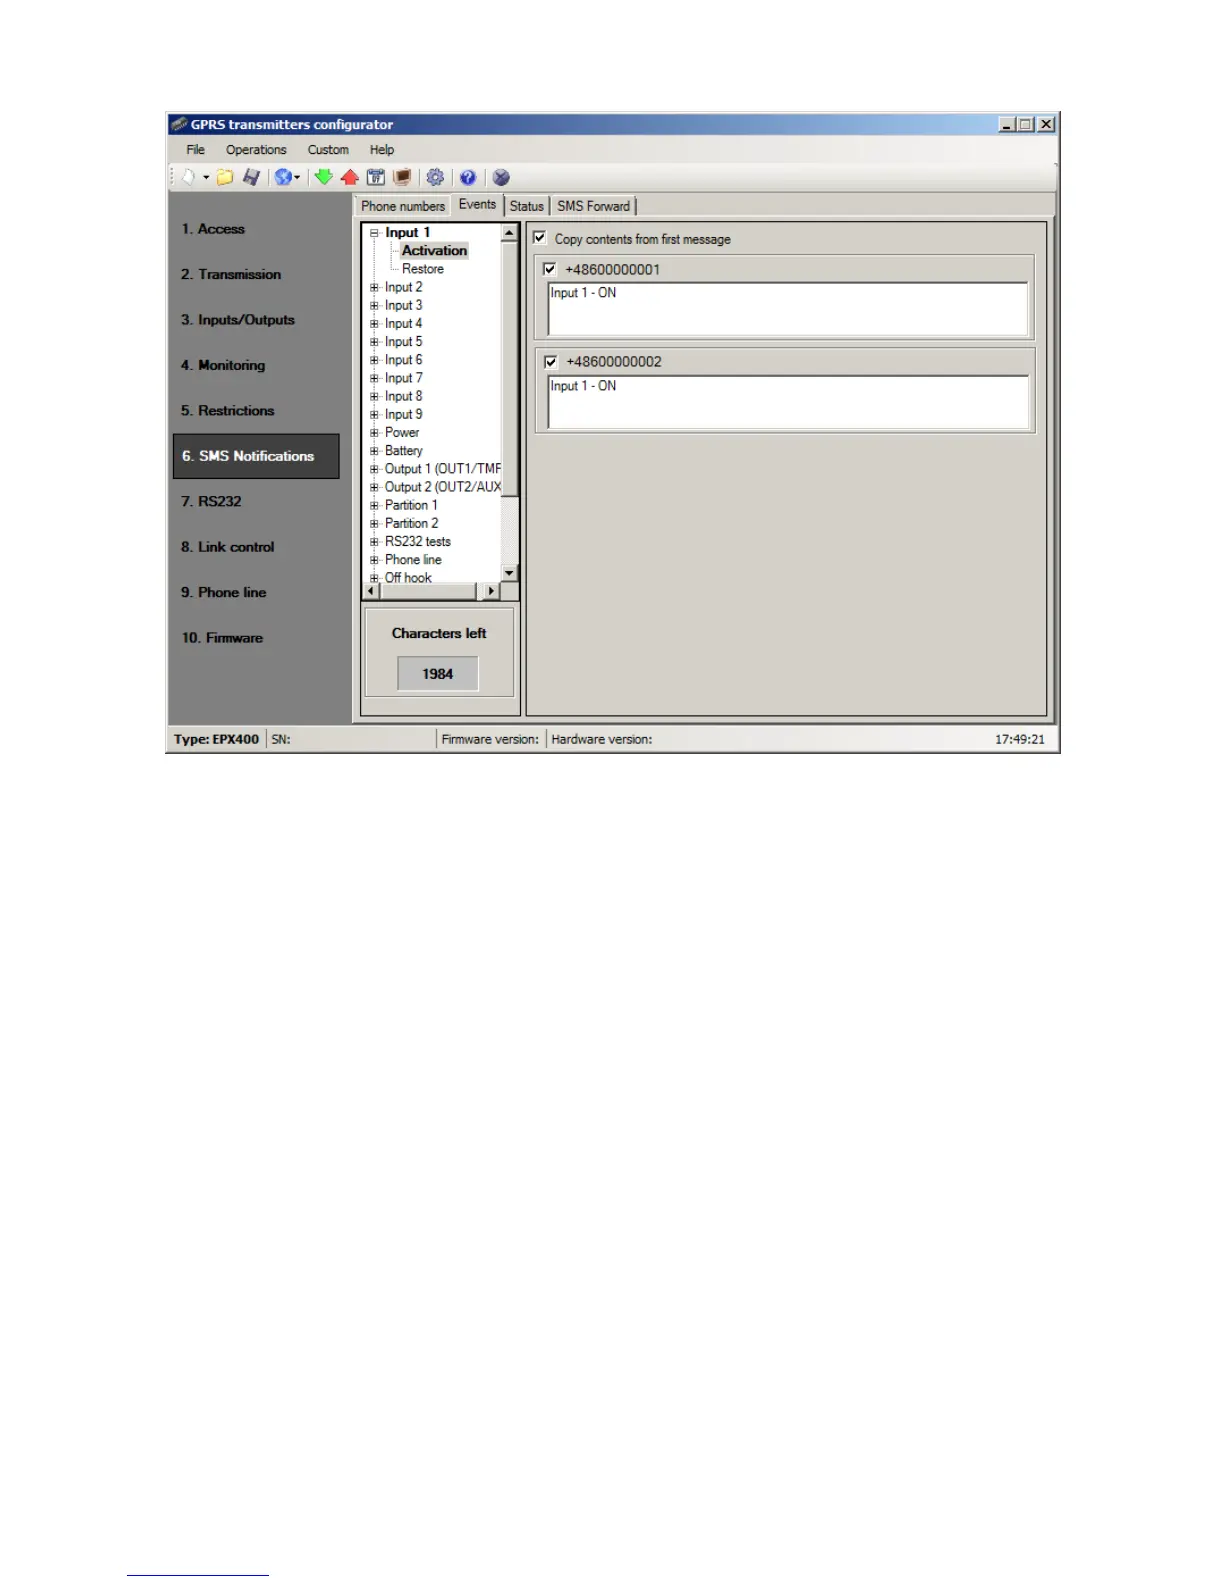Select the Input 8 tree item

pos(404,396)
